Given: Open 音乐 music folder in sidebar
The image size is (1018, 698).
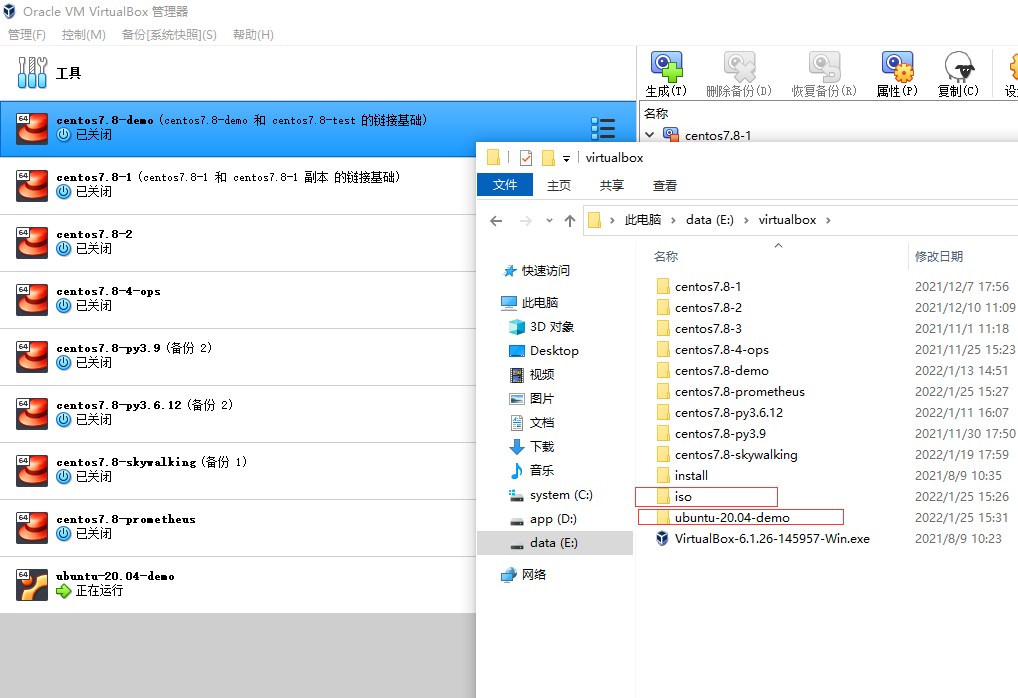Looking at the screenshot, I should (541, 470).
